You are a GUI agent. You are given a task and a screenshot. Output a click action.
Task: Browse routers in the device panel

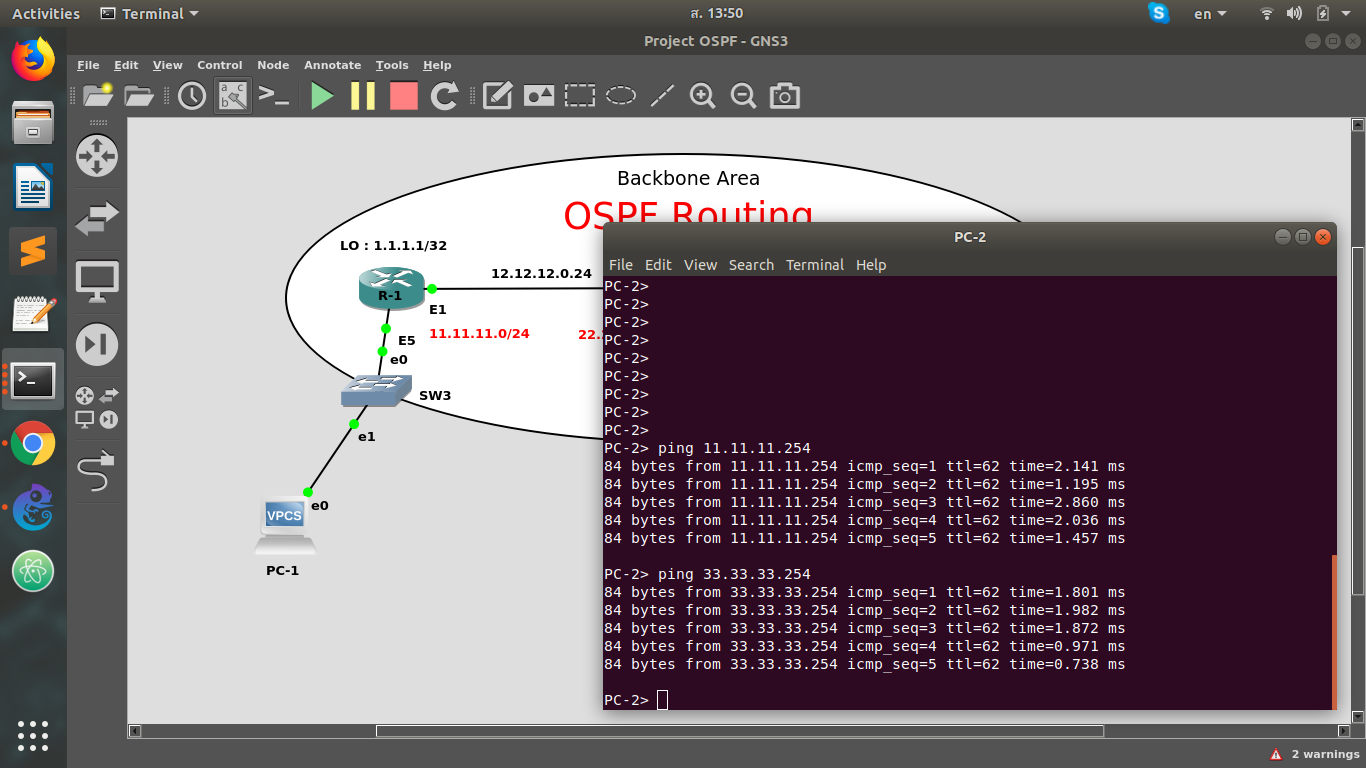tap(97, 156)
